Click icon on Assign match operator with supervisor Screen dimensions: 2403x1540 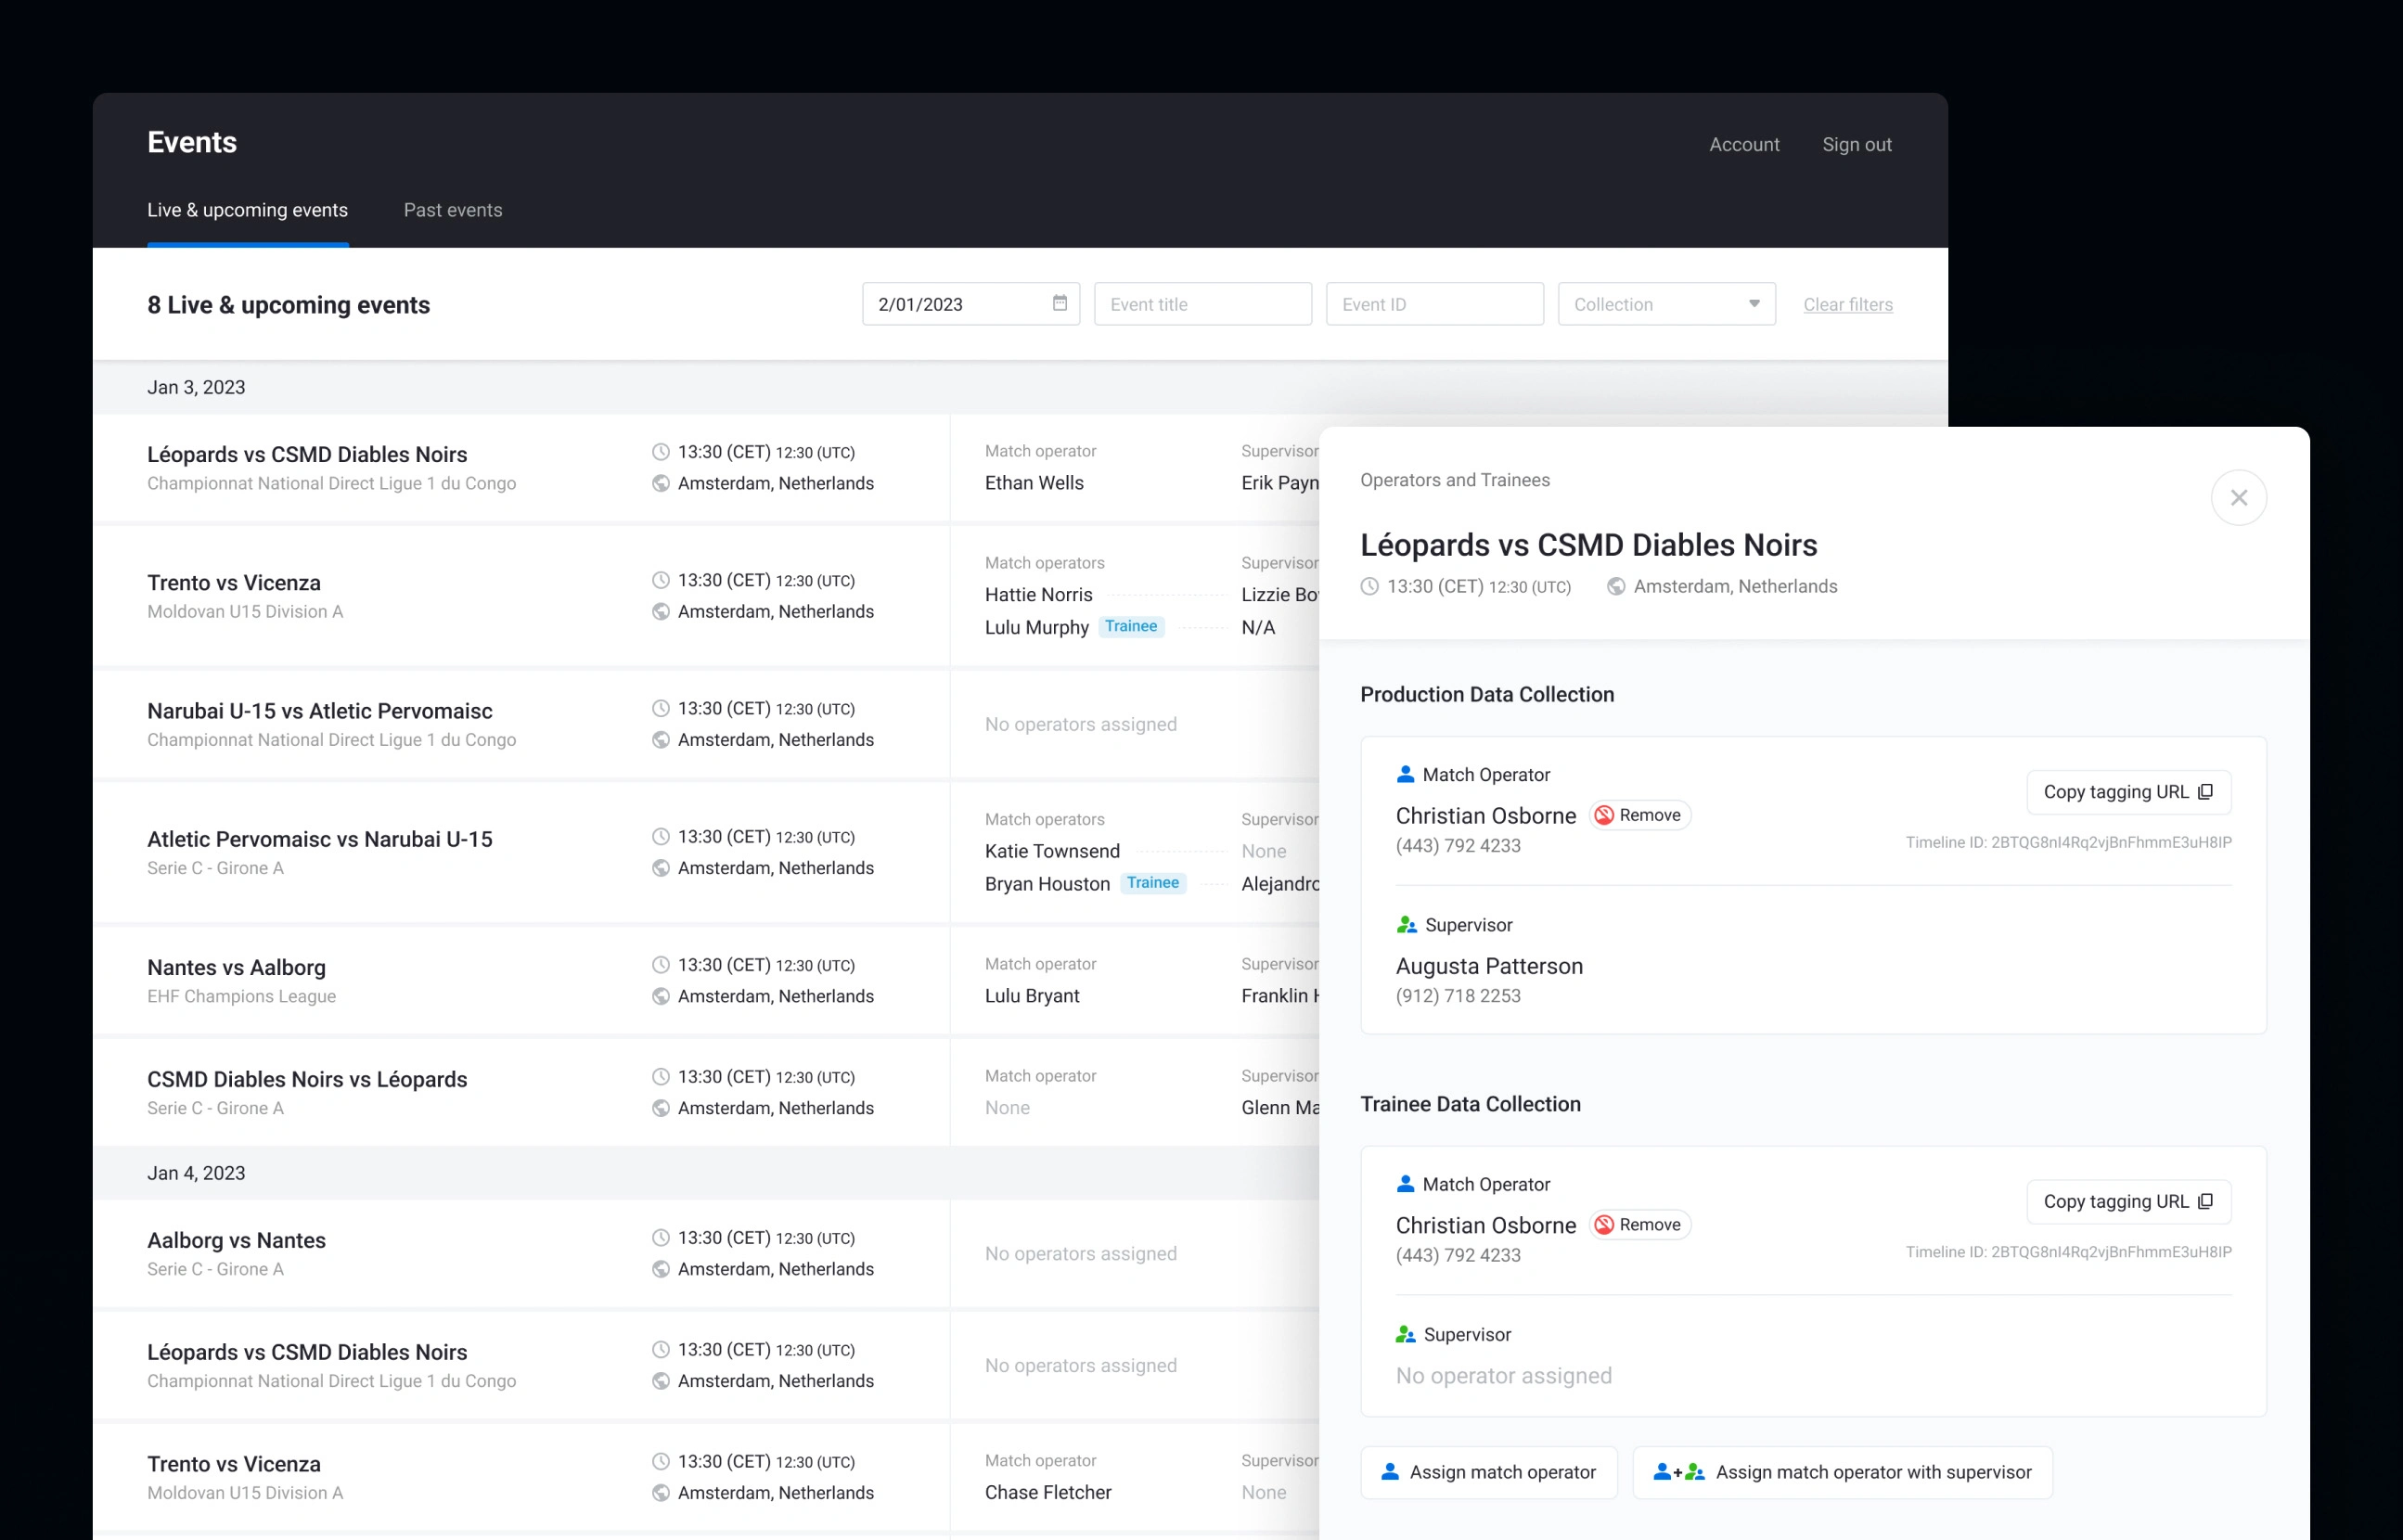click(x=1678, y=1472)
